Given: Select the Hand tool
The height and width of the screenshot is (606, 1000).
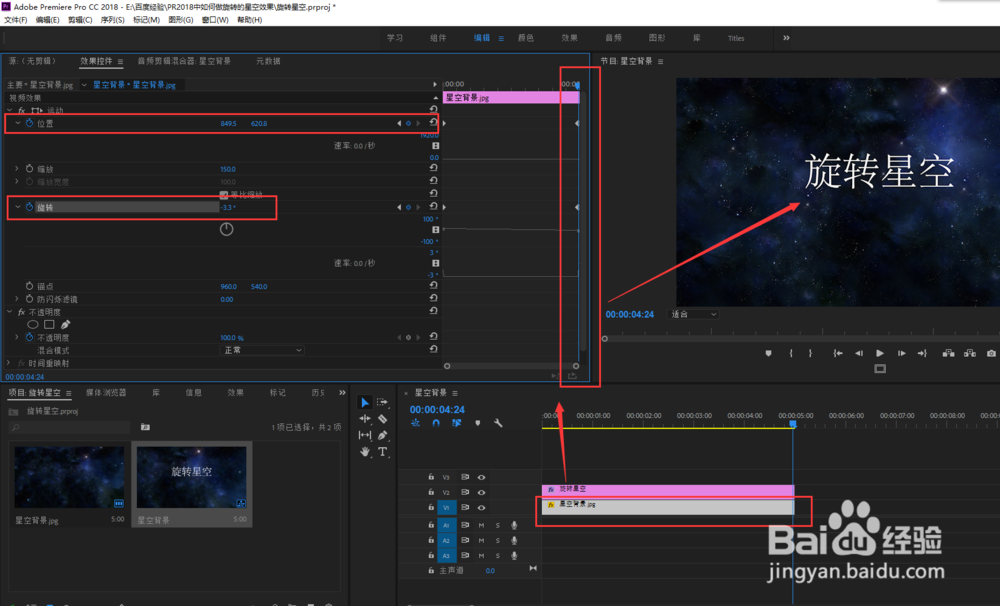Looking at the screenshot, I should click(365, 452).
